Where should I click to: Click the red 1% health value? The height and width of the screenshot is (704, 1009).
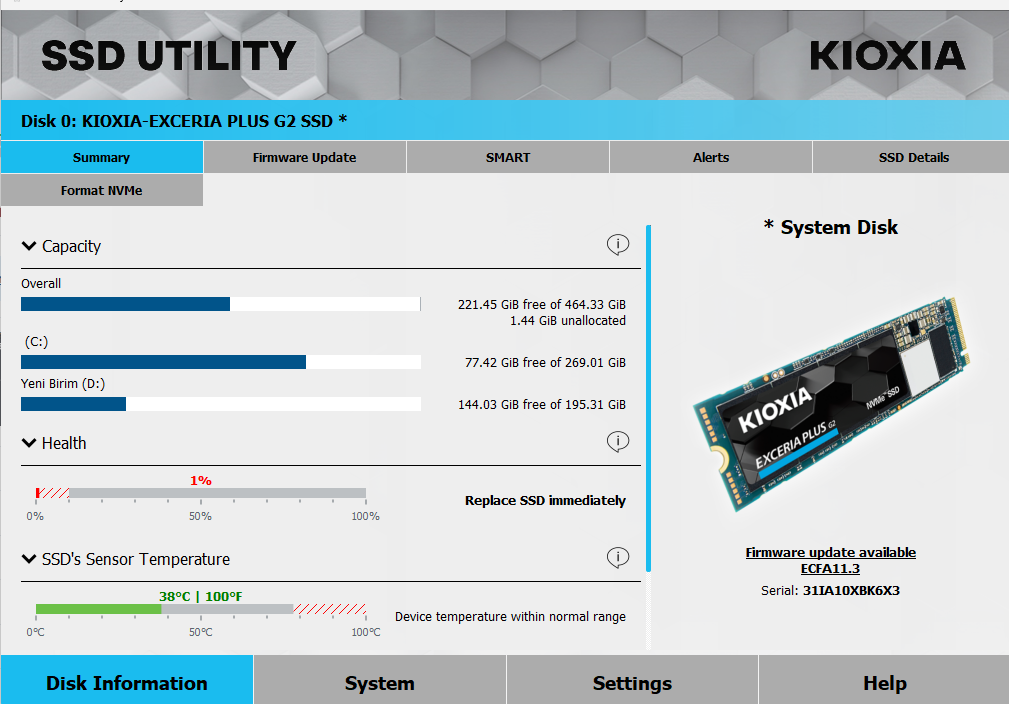coord(201,480)
